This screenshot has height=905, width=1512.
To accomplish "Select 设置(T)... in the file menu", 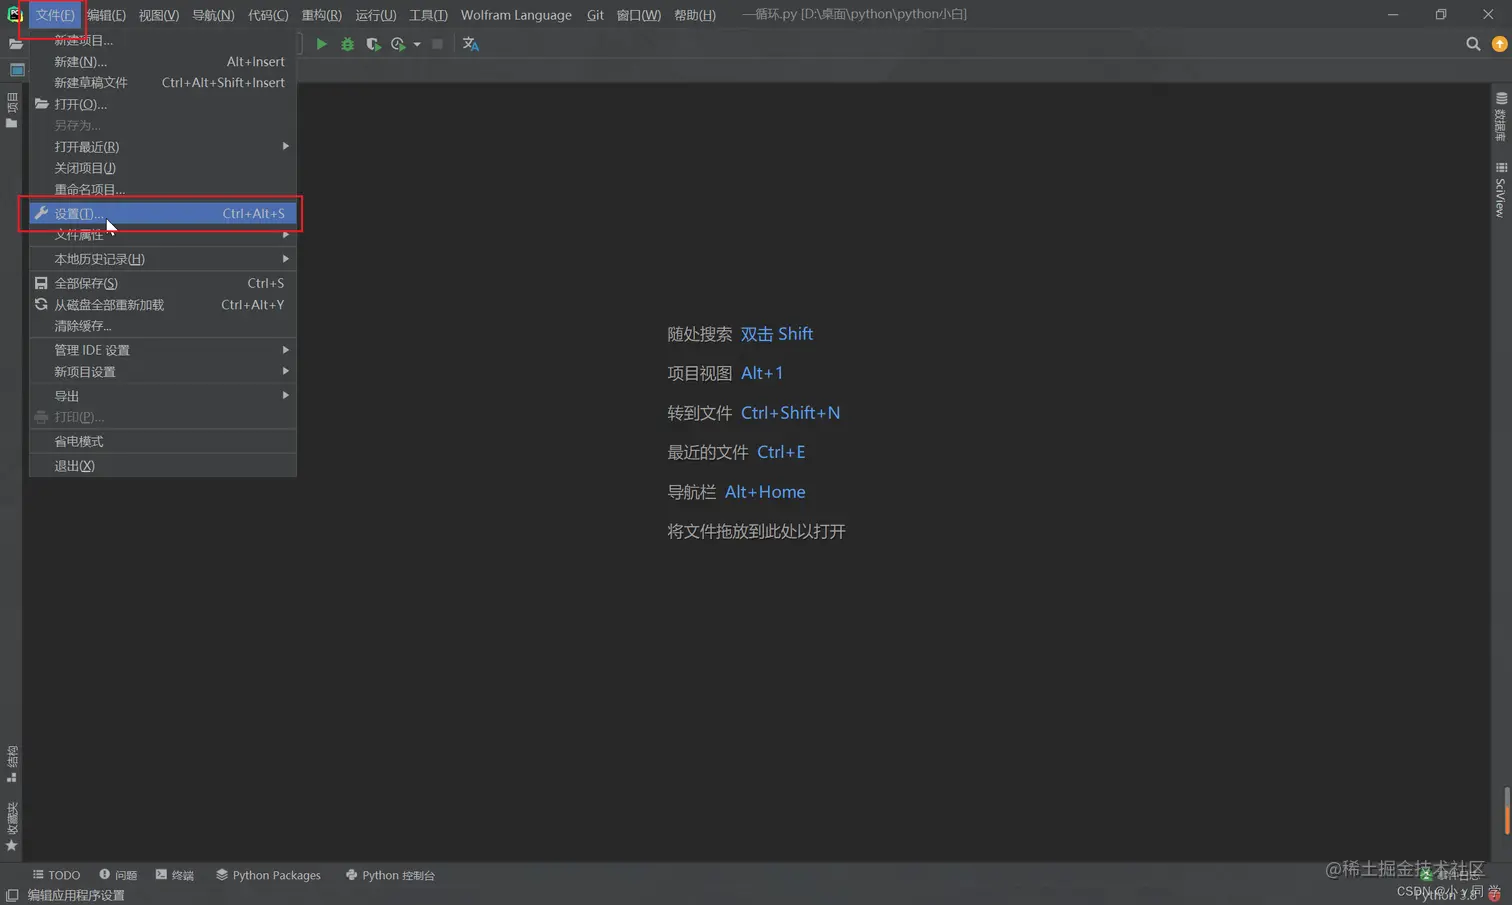I will [163, 213].
